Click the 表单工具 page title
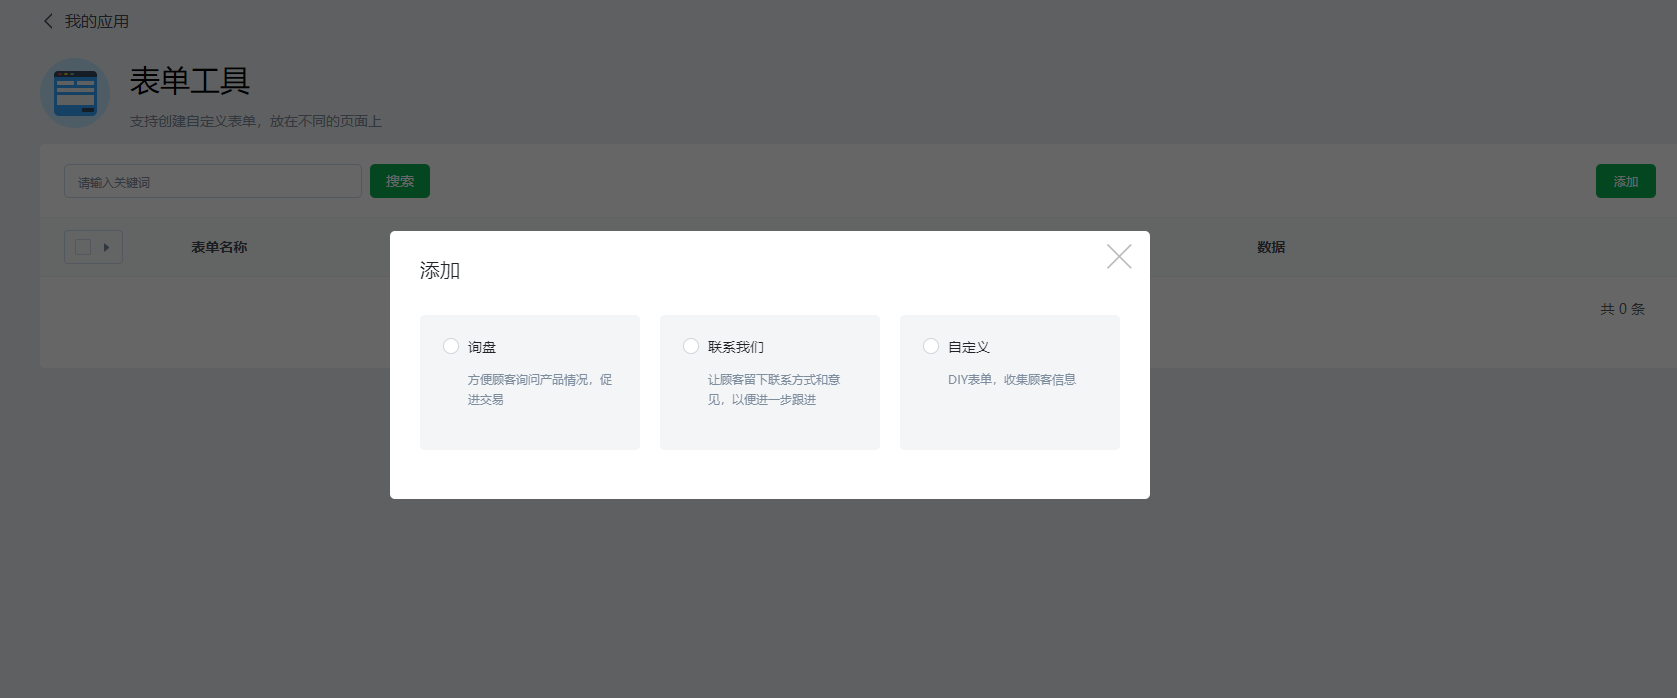The image size is (1677, 698). (x=190, y=81)
